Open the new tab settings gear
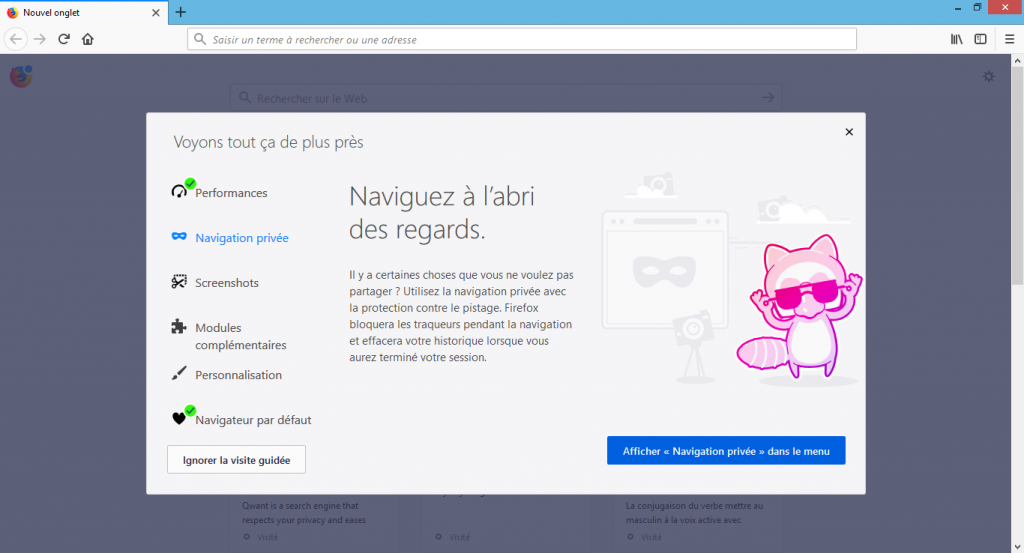The image size is (1024, 553). pyautogui.click(x=989, y=76)
